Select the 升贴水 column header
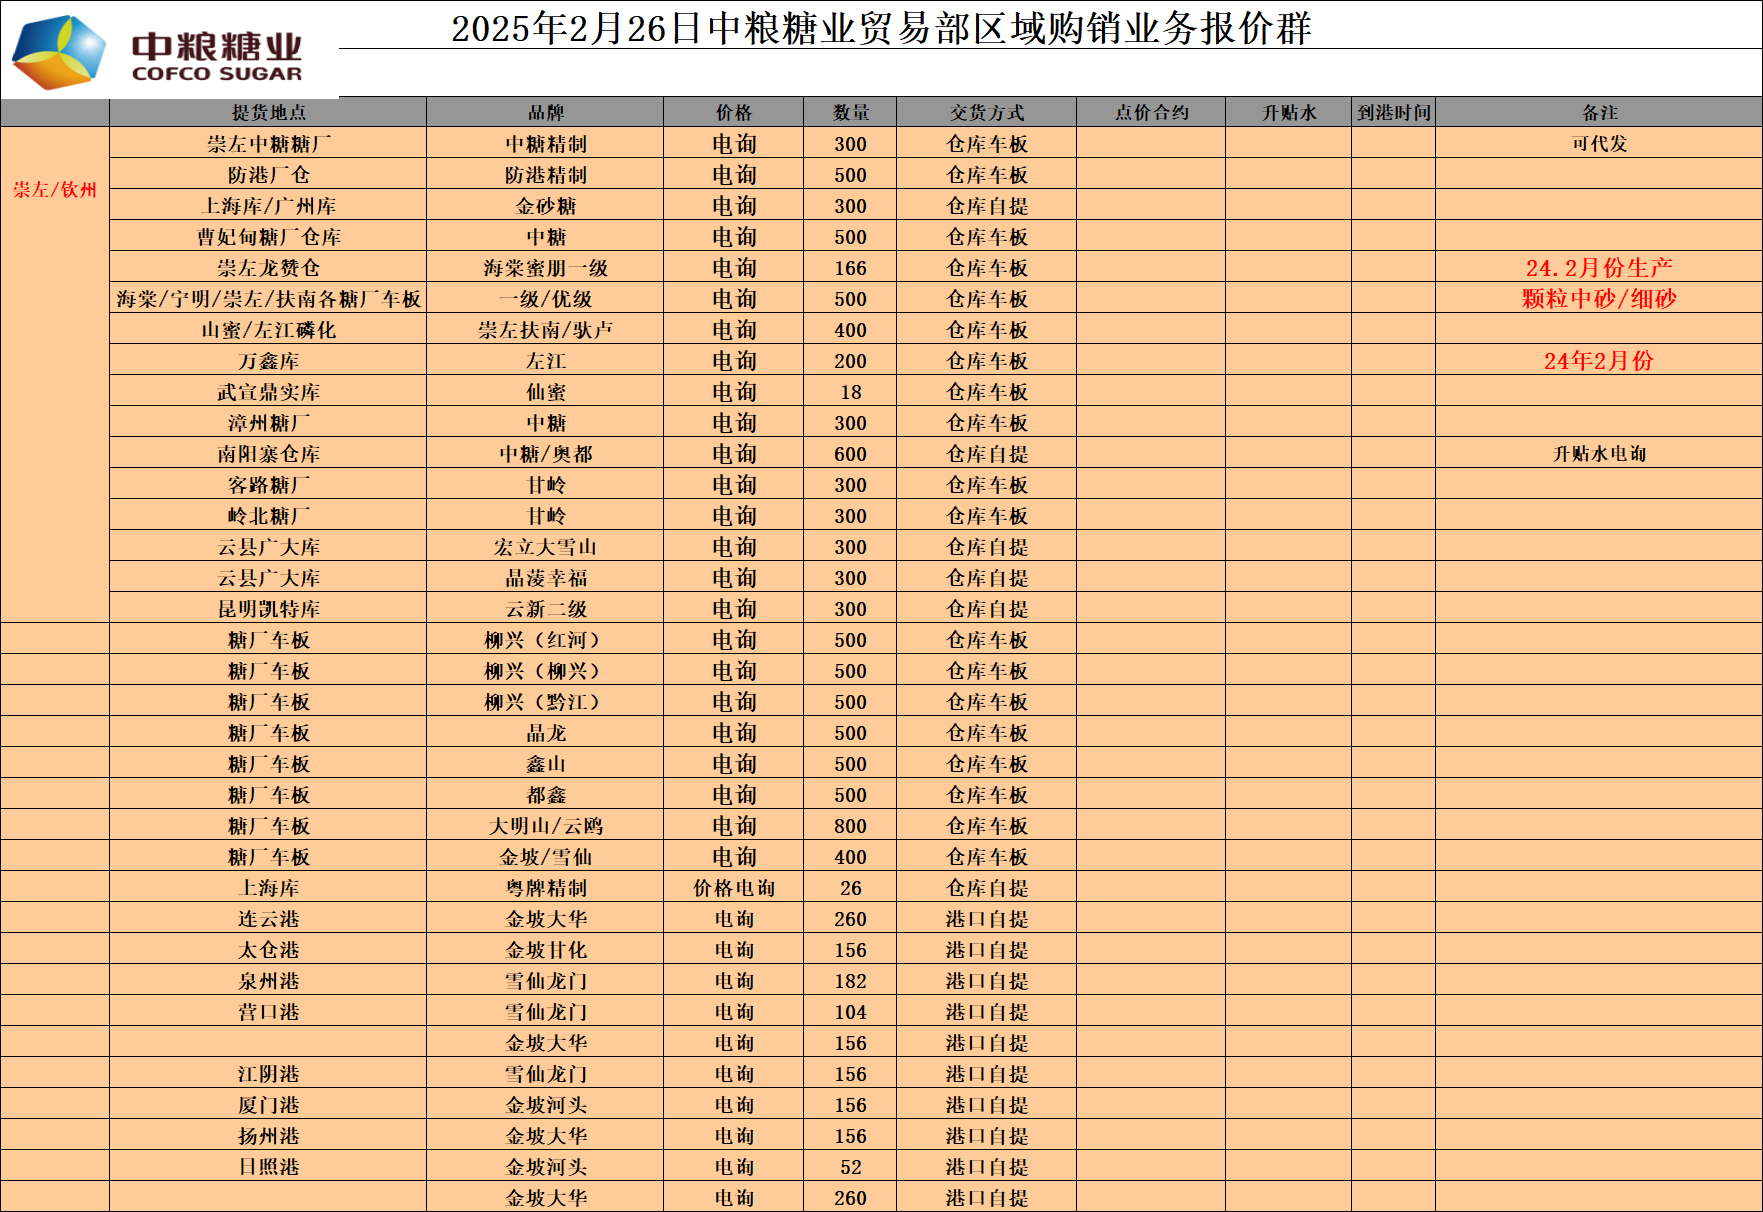1763x1212 pixels. [x=1288, y=112]
